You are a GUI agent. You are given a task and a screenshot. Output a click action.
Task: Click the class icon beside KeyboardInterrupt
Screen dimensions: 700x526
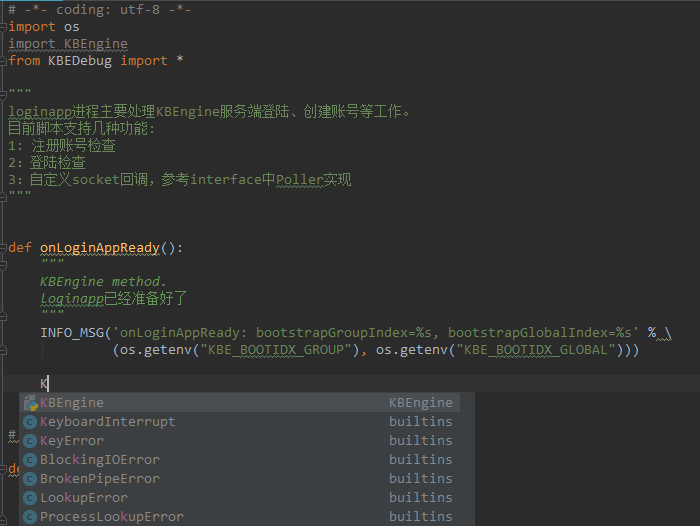(x=30, y=422)
